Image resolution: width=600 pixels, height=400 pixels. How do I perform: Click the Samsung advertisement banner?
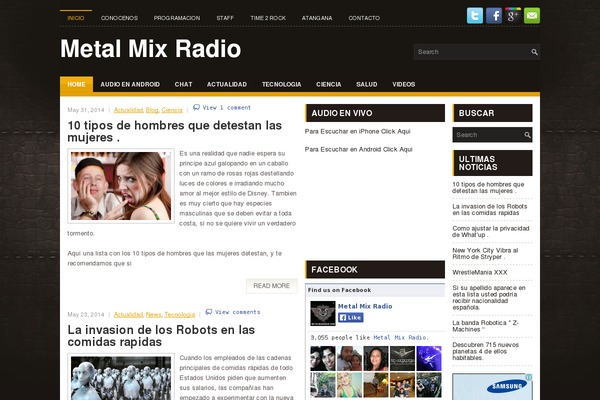(x=492, y=387)
